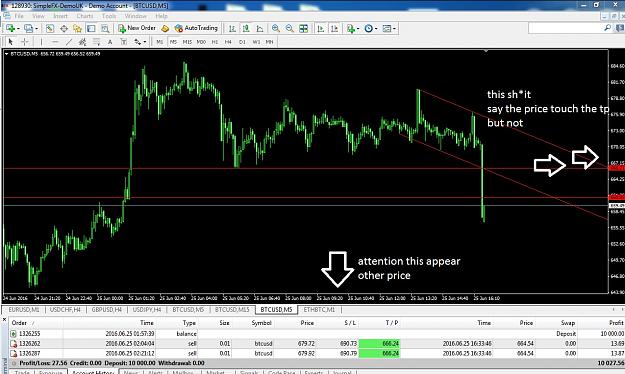The height and width of the screenshot is (374, 625).
Task: Switch to MN monthly timeframe
Action: [270, 41]
